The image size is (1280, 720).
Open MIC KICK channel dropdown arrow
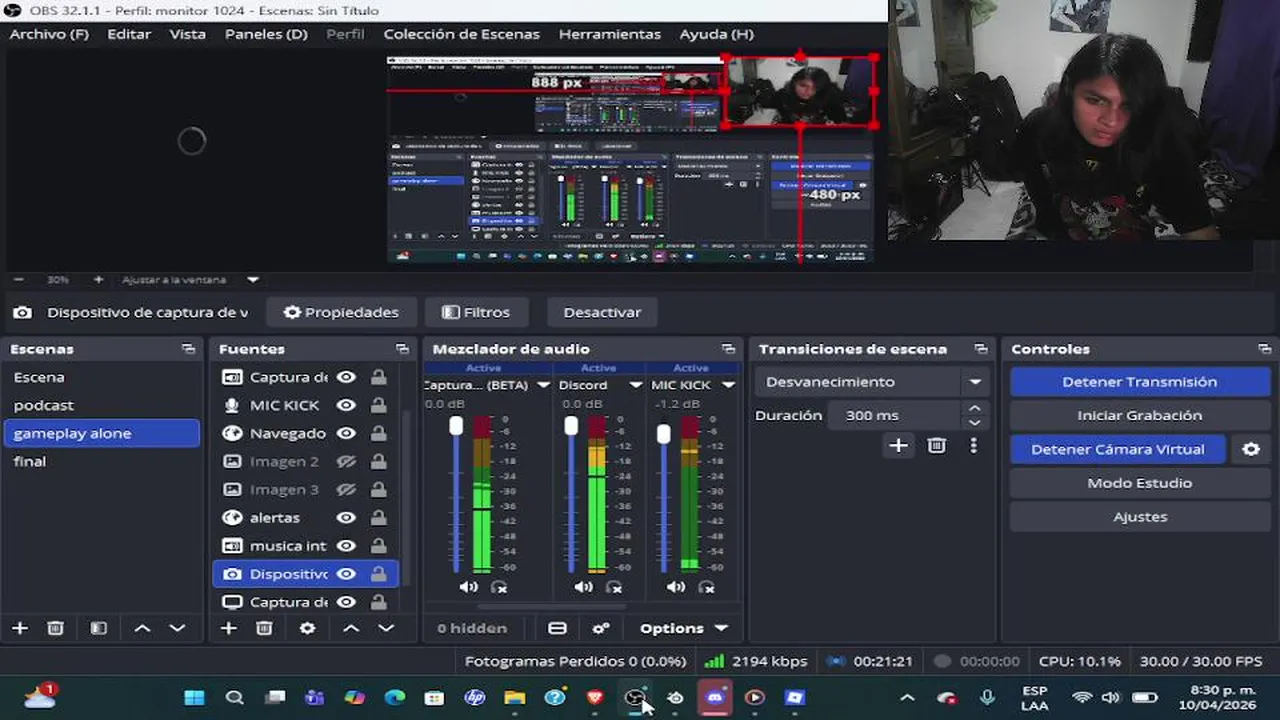tap(728, 385)
